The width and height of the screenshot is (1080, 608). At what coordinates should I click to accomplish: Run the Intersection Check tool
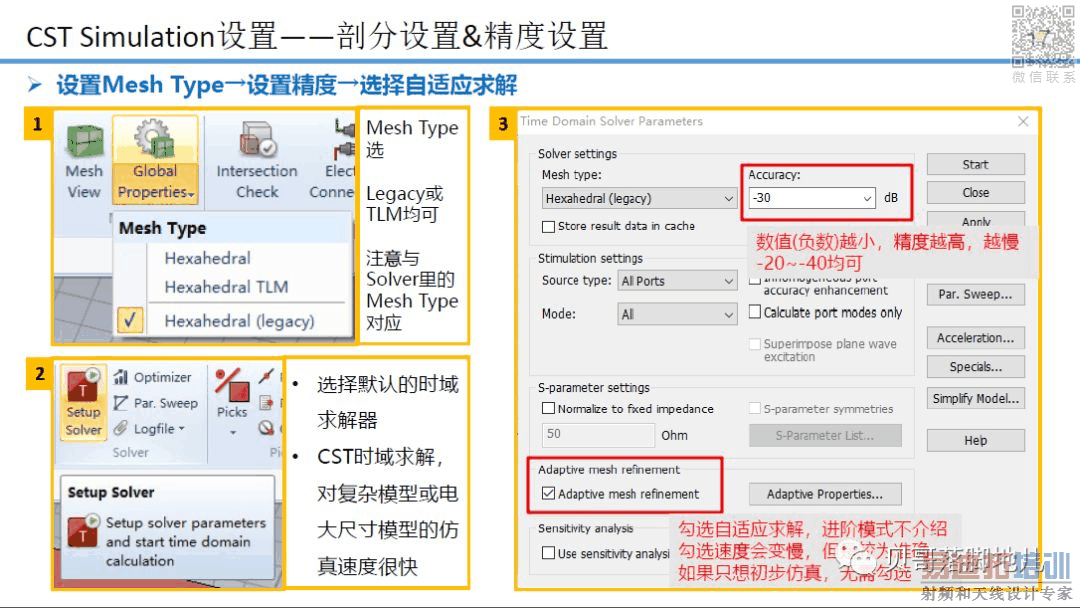pos(257,160)
